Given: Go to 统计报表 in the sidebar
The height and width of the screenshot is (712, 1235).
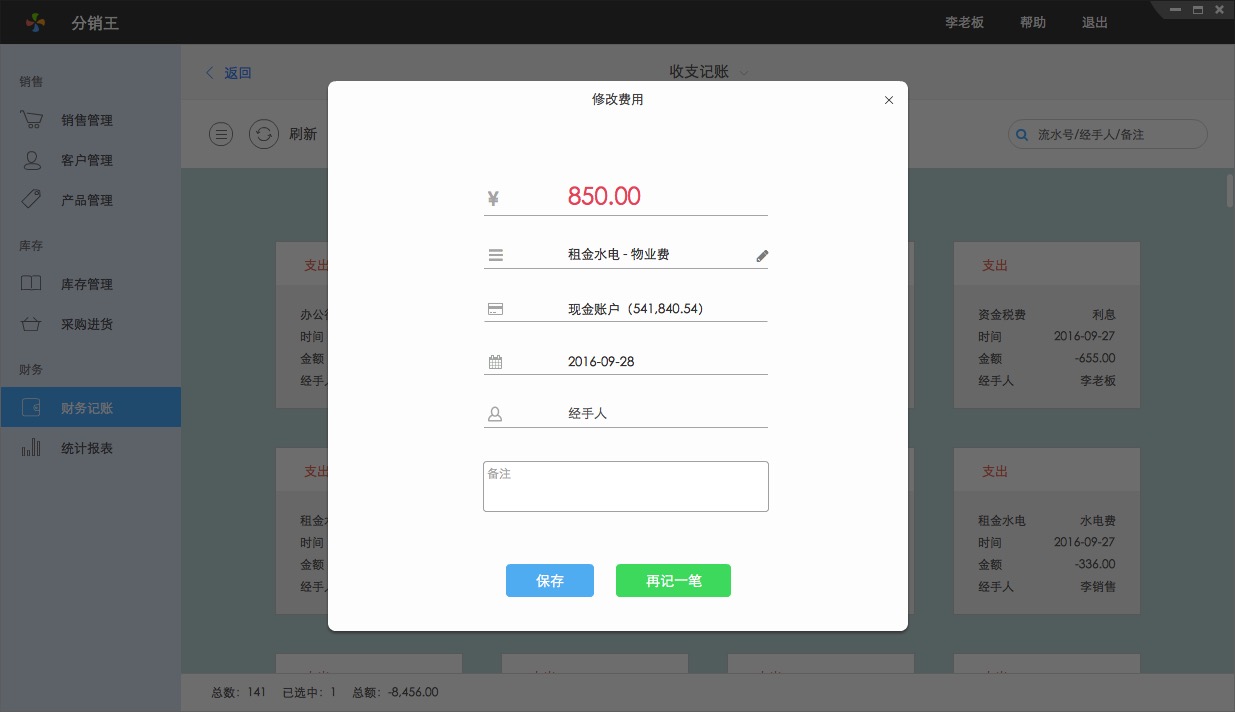Looking at the screenshot, I should [86, 448].
